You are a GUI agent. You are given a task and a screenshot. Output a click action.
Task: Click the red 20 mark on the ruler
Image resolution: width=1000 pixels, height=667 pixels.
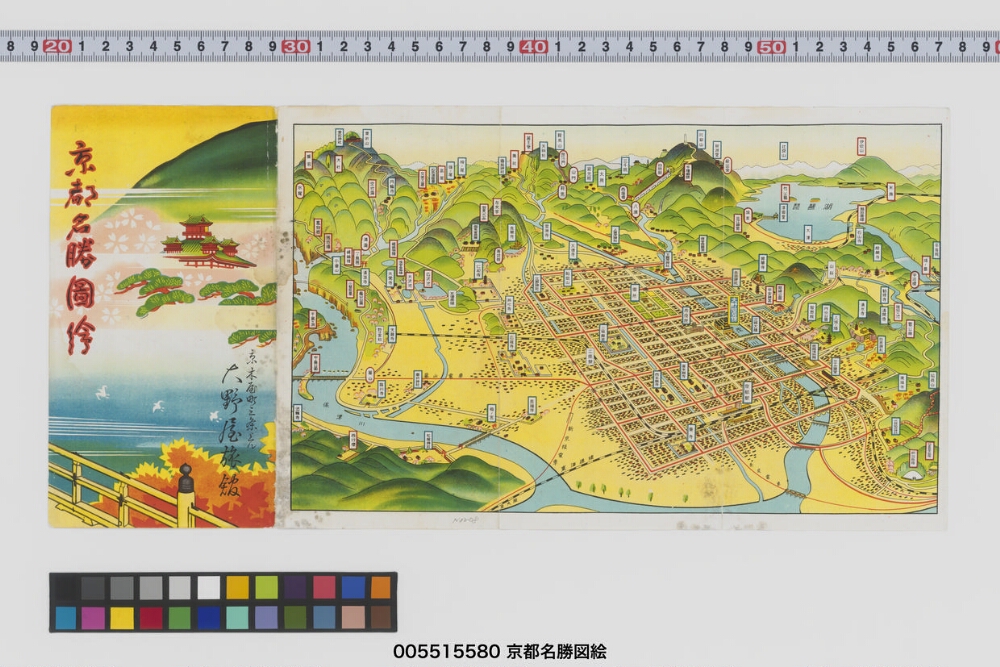point(57,46)
